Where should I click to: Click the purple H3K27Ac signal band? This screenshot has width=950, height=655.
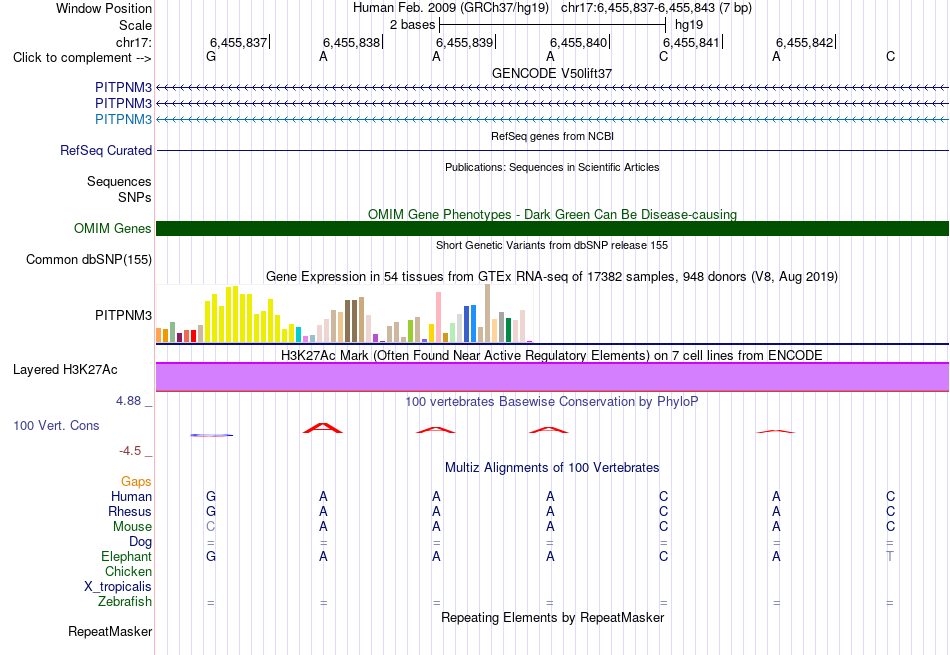tap(552, 377)
